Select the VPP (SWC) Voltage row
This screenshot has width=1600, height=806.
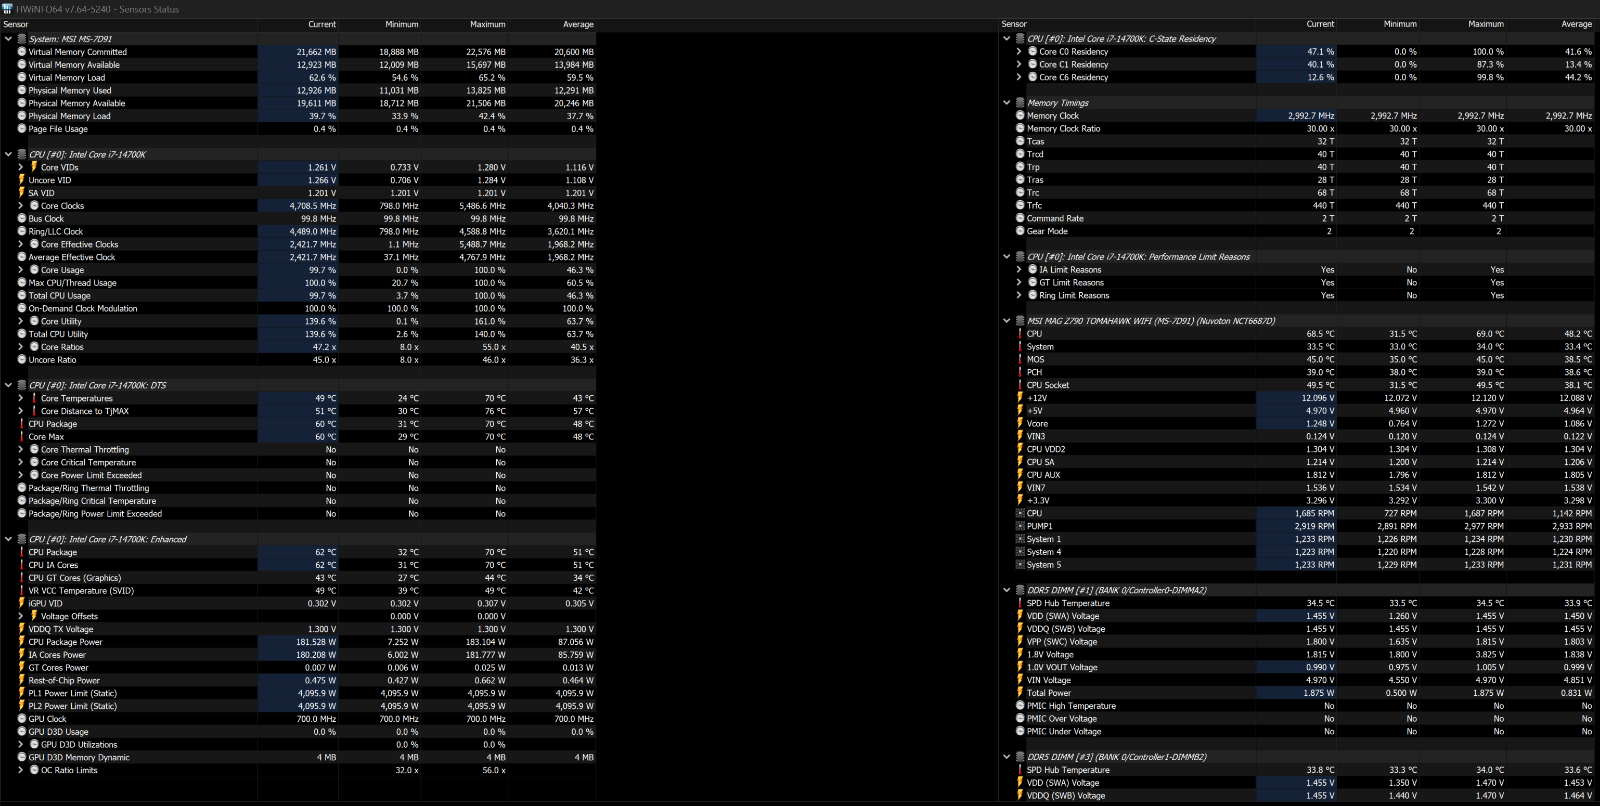[1297, 642]
